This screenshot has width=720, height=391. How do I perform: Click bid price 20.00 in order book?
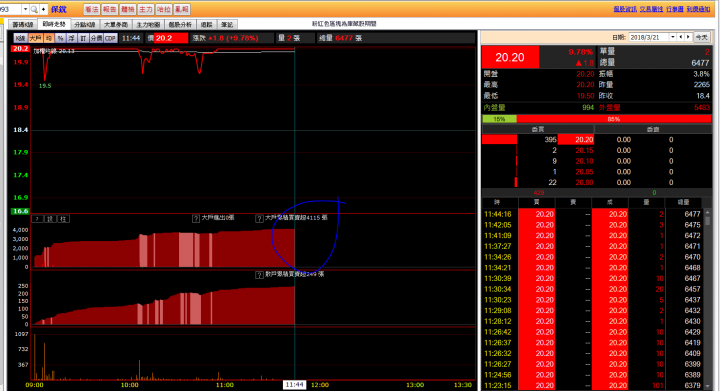pos(584,183)
